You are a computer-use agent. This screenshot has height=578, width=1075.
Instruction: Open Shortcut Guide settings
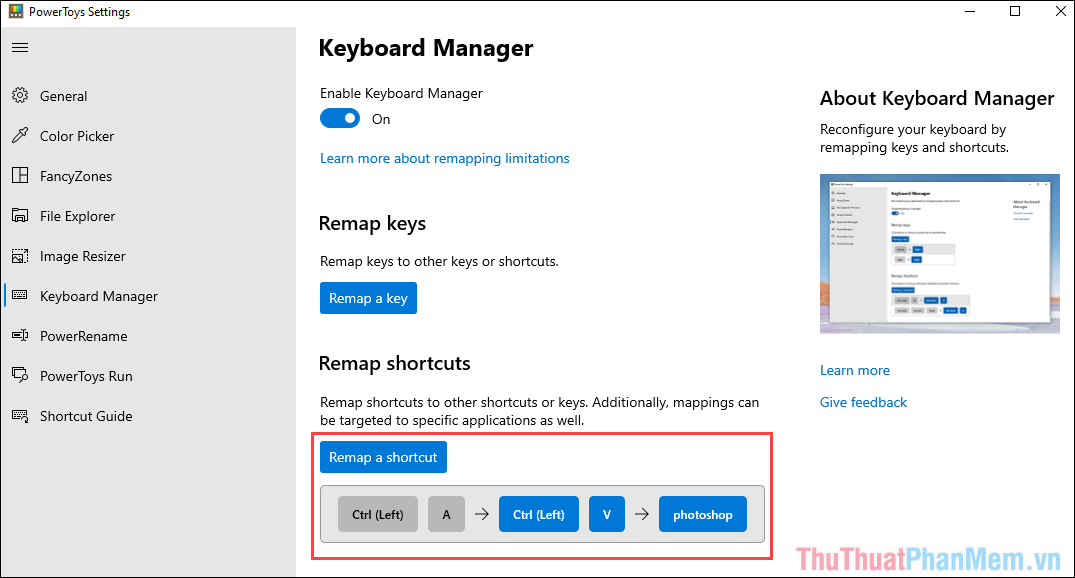(x=84, y=415)
